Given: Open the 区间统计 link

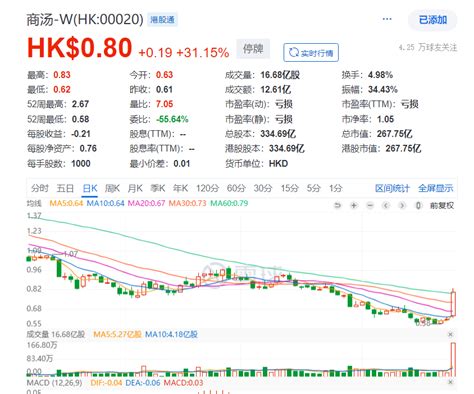Looking at the screenshot, I should (392, 189).
